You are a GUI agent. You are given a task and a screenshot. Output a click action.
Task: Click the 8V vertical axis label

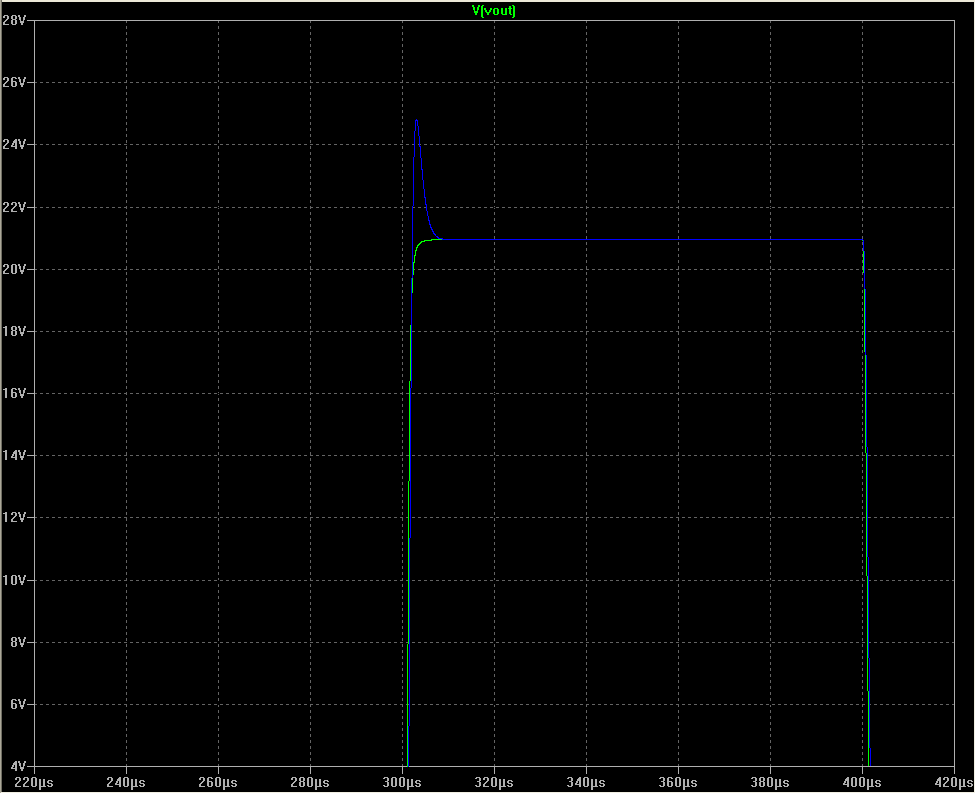(x=17, y=643)
